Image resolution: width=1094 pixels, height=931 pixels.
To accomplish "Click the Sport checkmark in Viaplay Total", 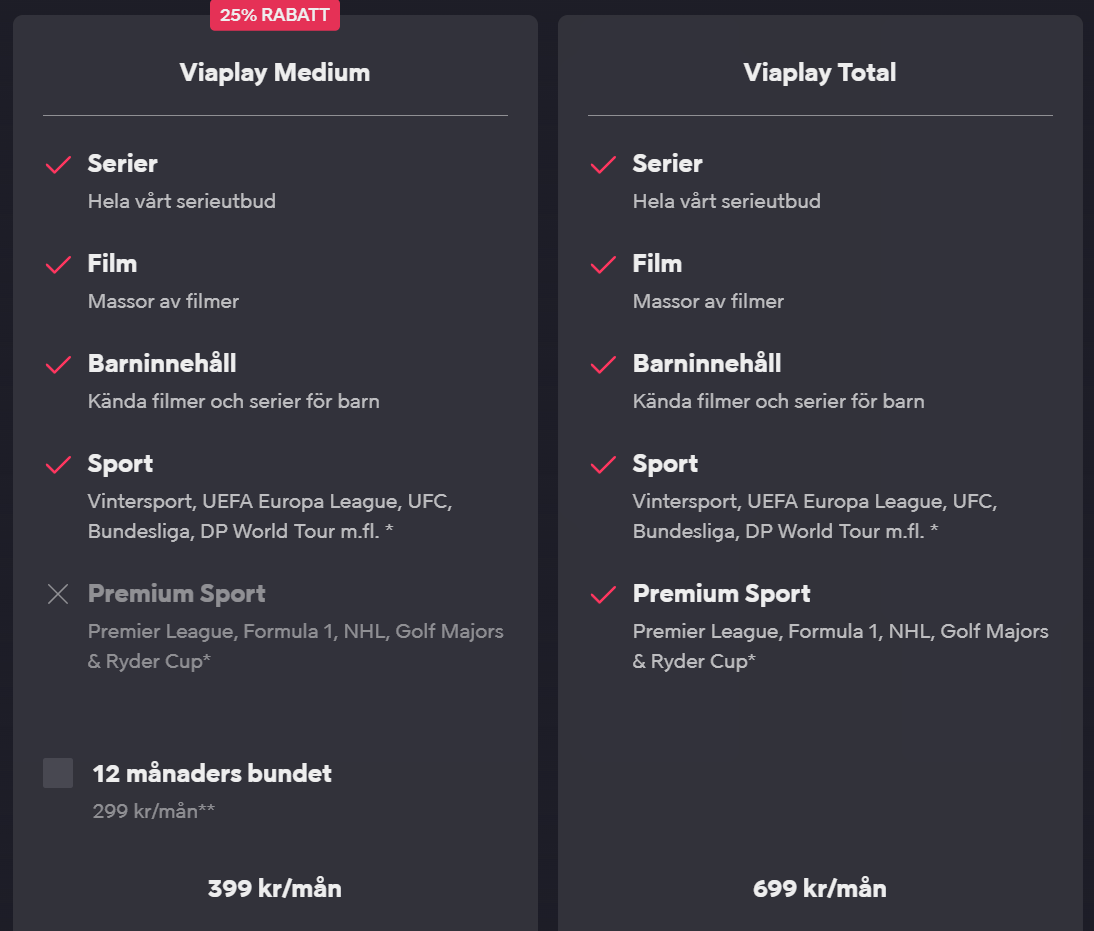I will pos(603,464).
